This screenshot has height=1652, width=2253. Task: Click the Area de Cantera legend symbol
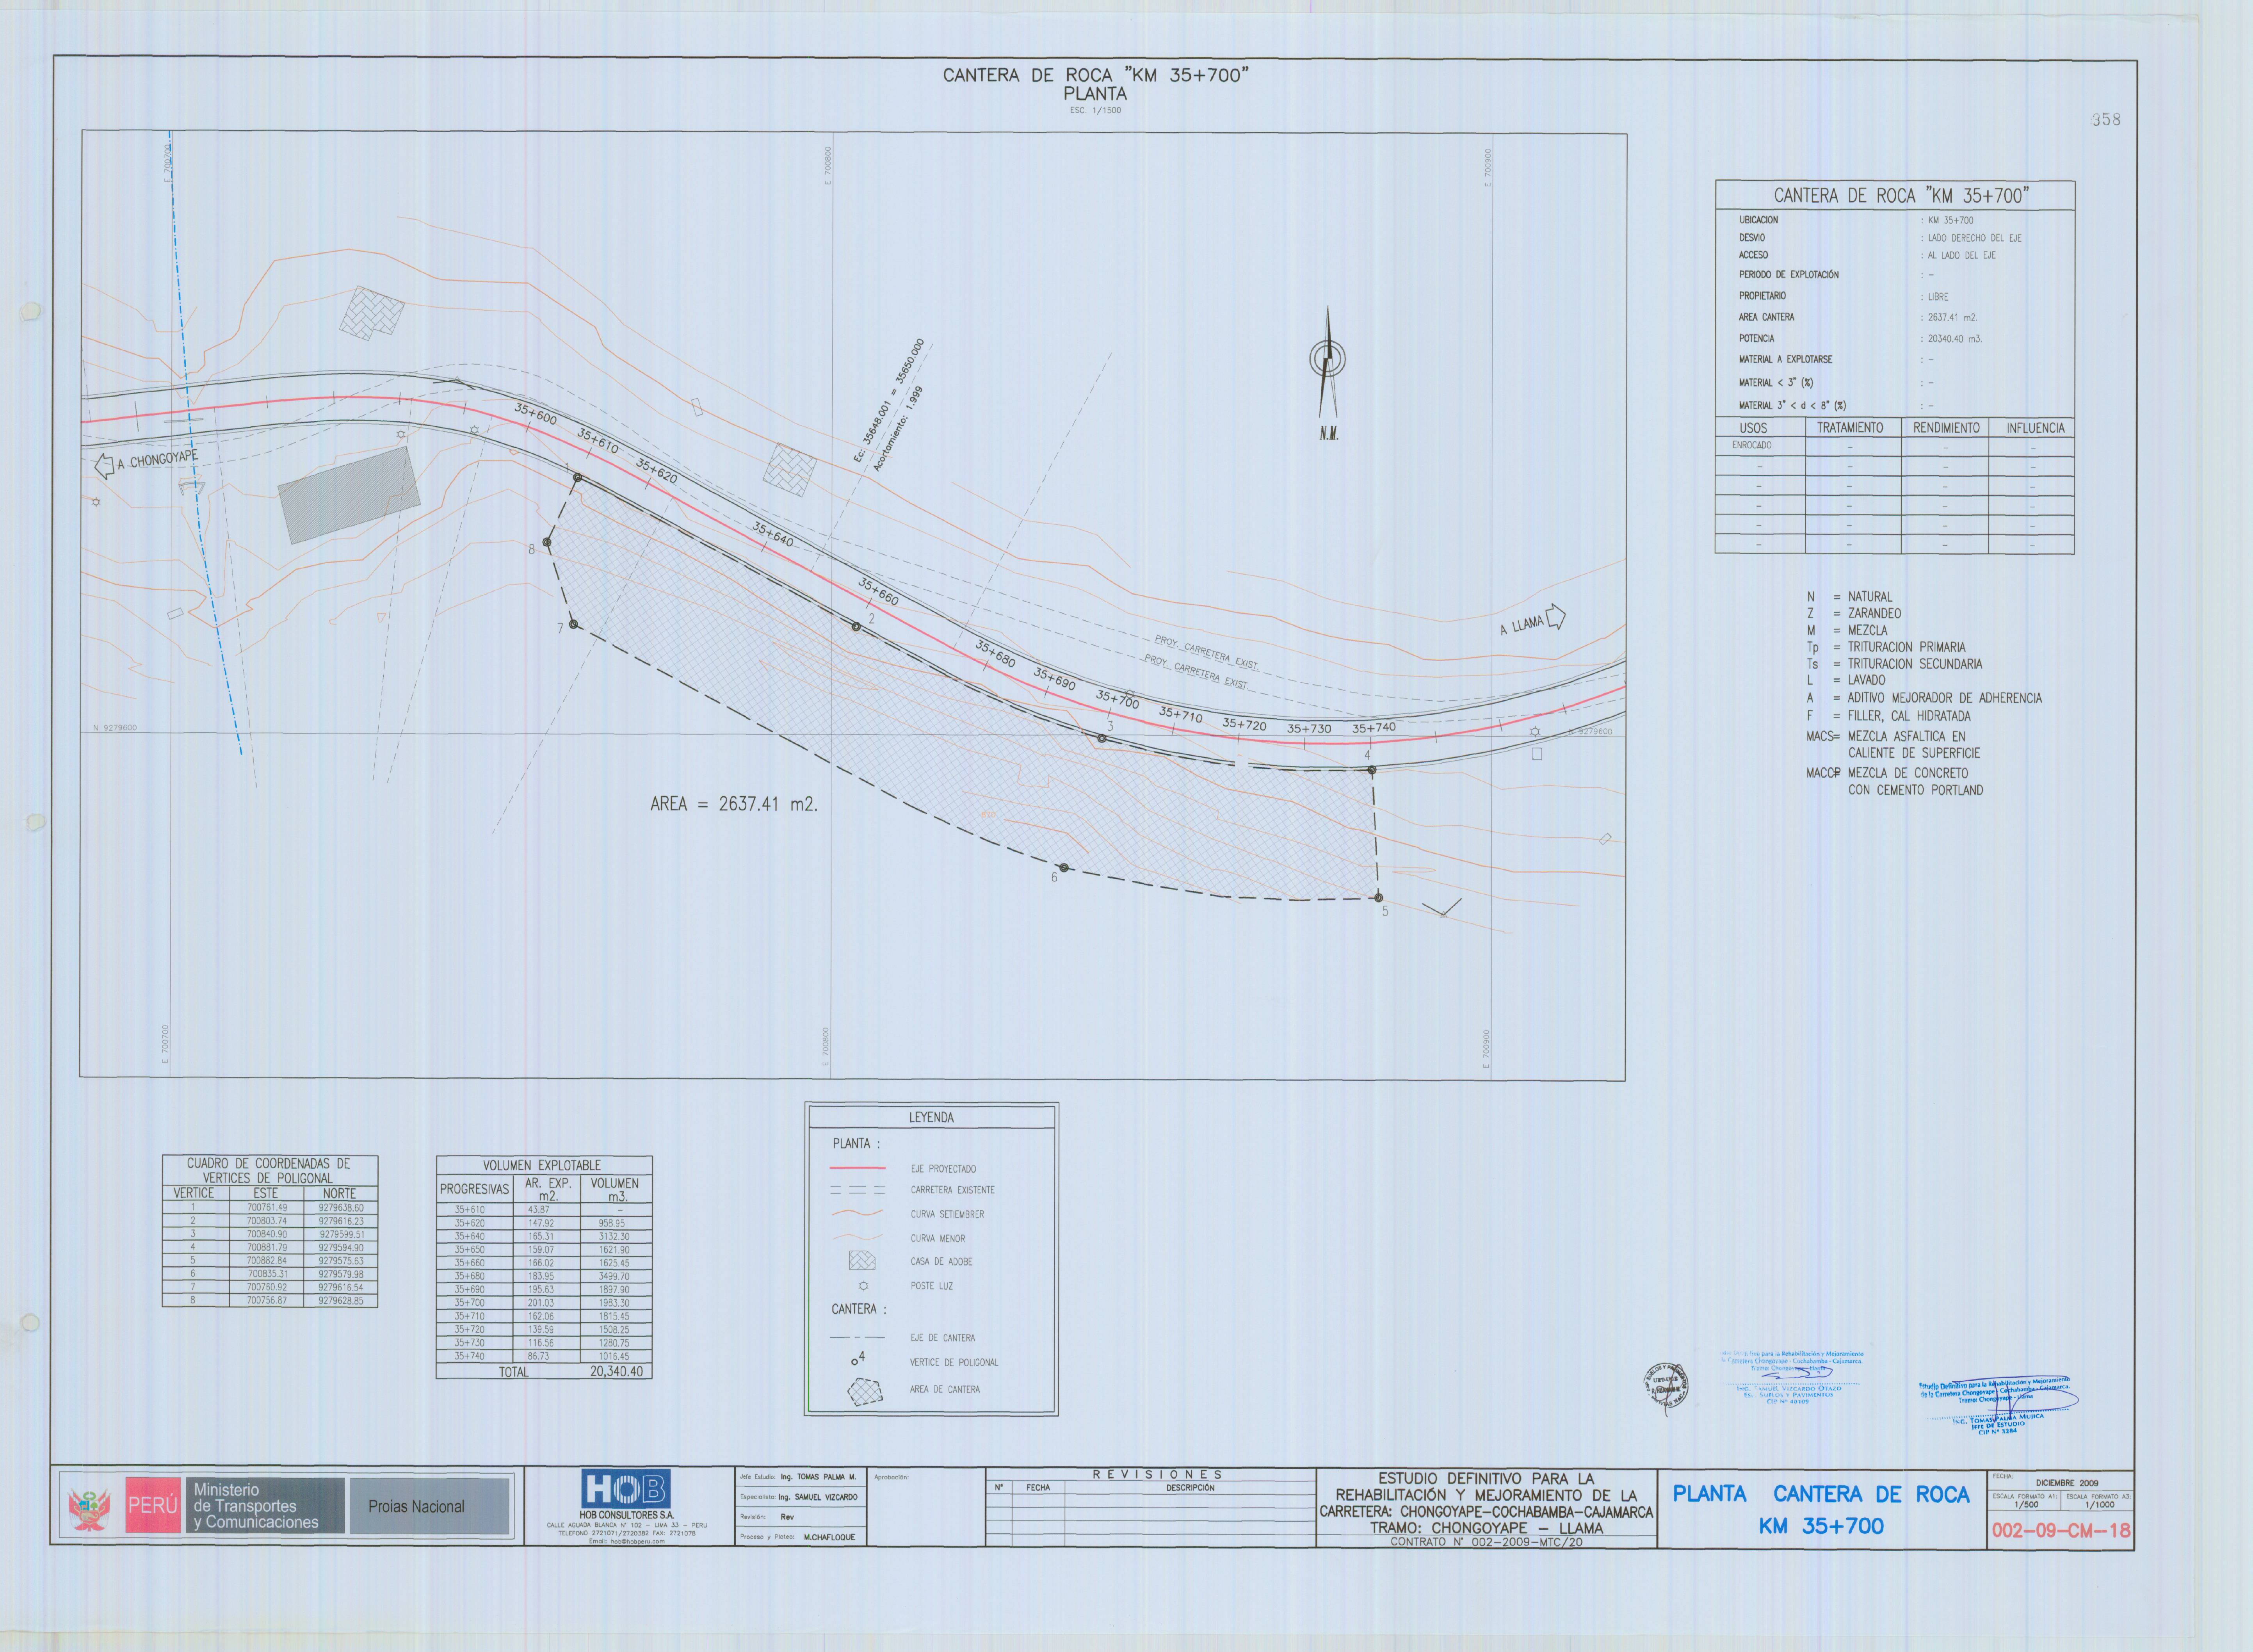865,1392
